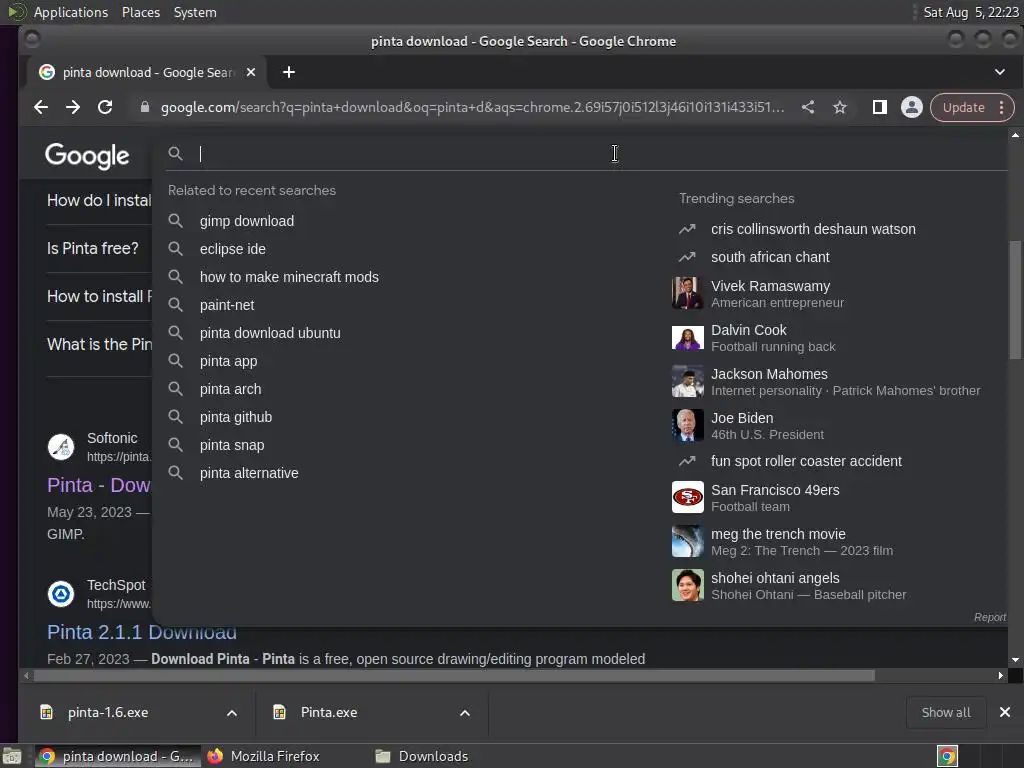The image size is (1024, 768).
Task: Click the magnifier icon in search box
Action: pos(175,153)
